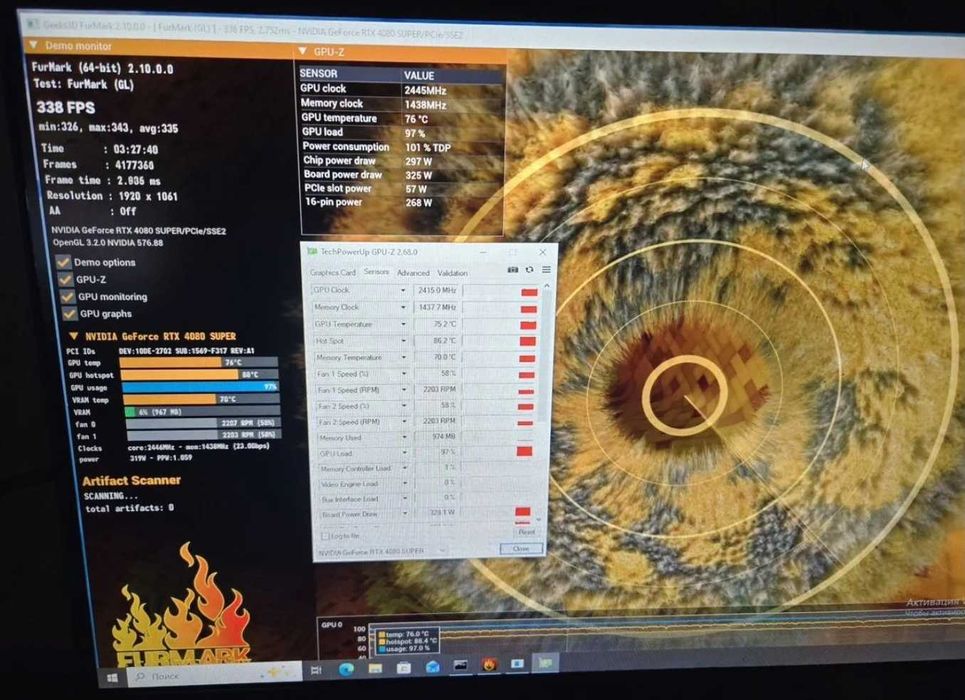Click the 16-pin power 268 W row

pyautogui.click(x=402, y=202)
